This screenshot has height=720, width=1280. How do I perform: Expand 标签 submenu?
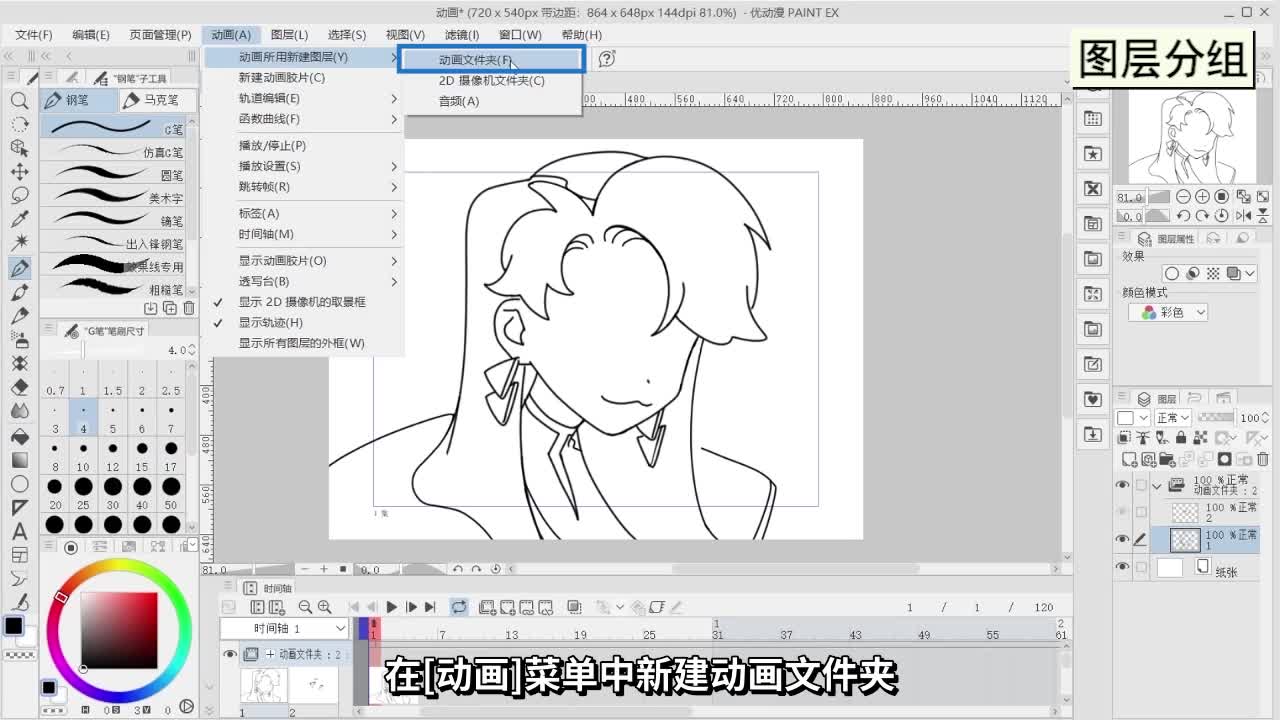304,213
